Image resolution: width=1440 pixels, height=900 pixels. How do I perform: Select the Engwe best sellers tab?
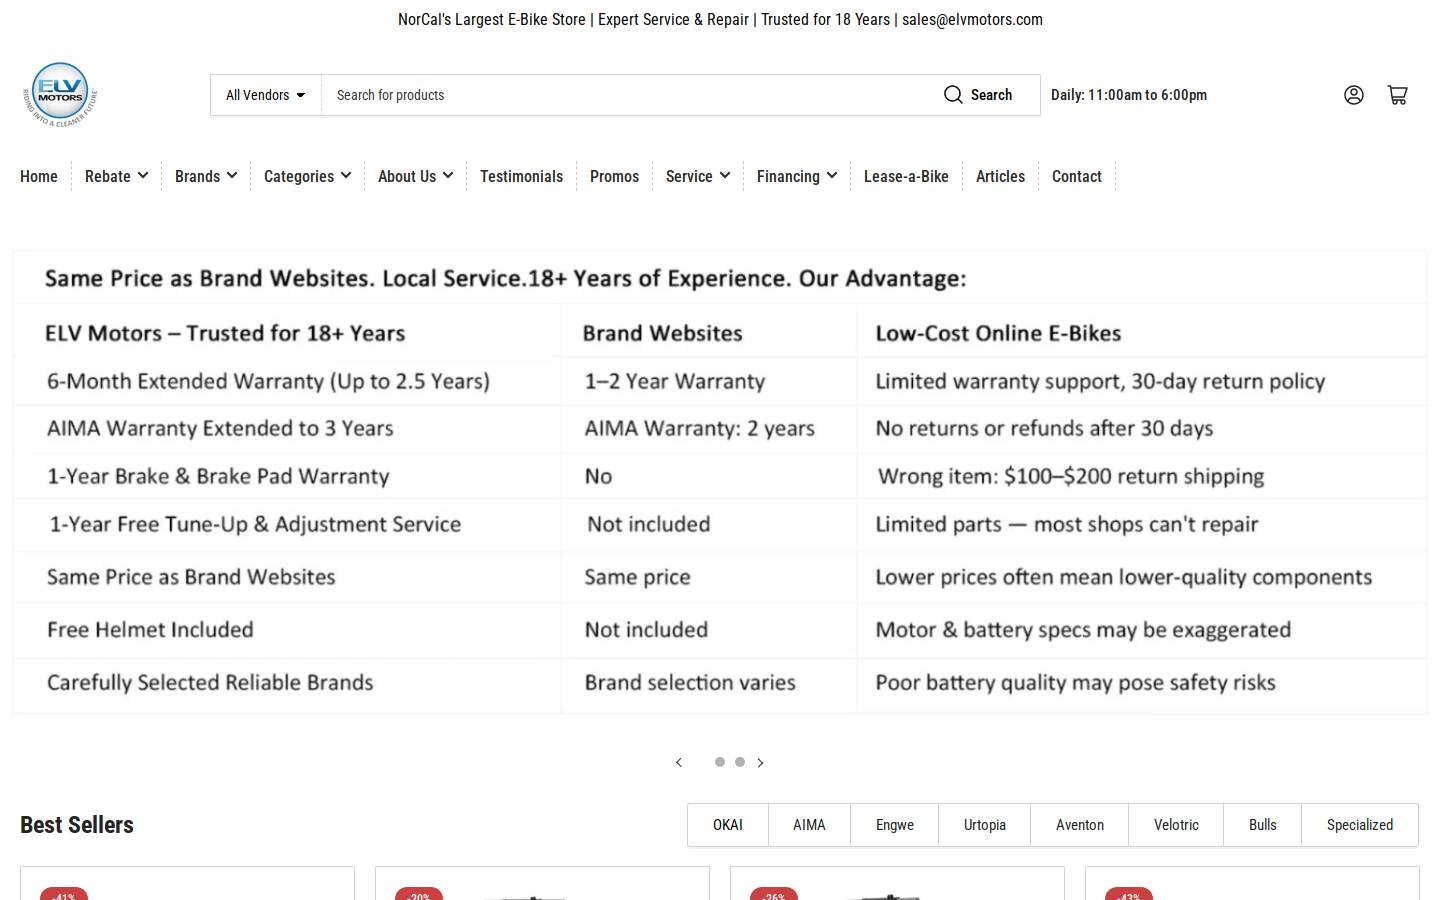pyautogui.click(x=895, y=825)
